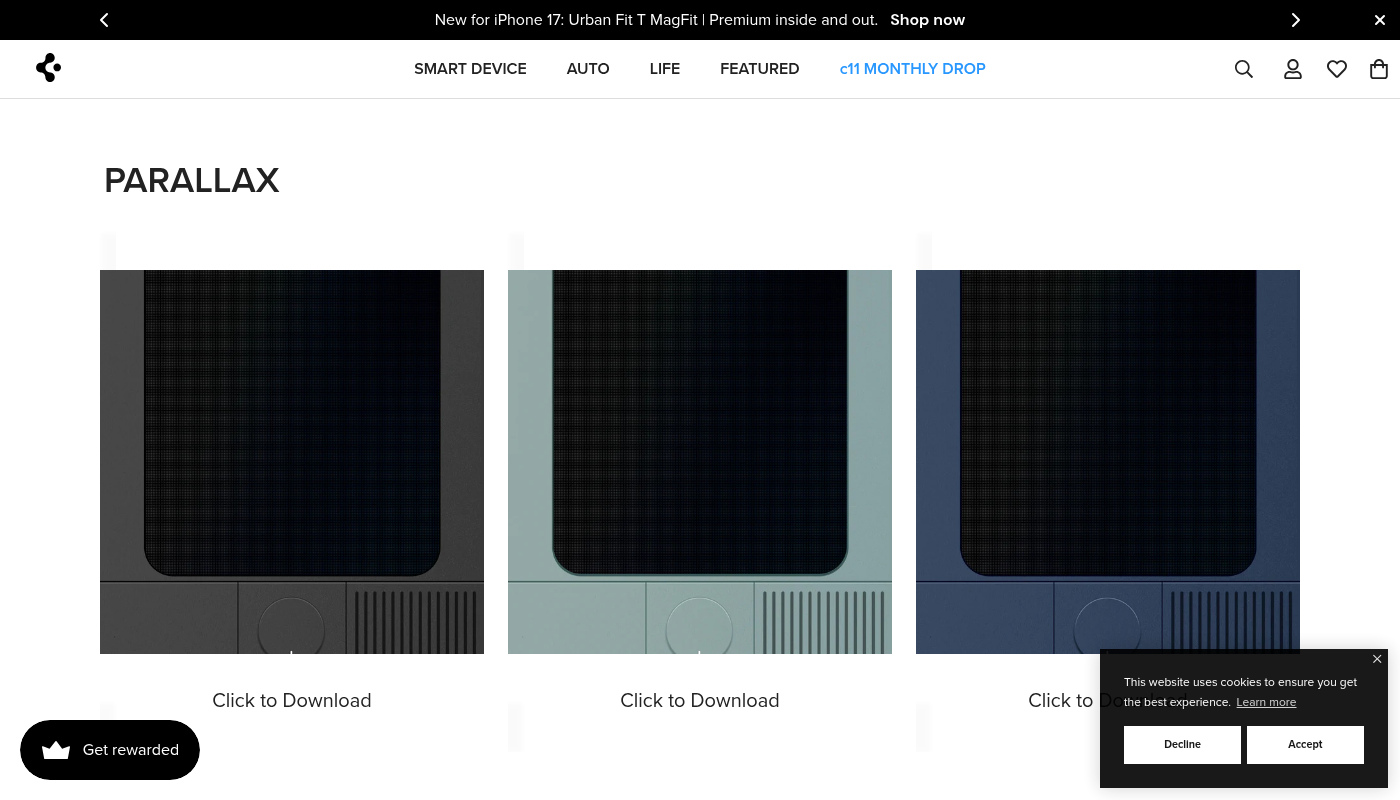Open the search magnifier icon
Image resolution: width=1400 pixels, height=800 pixels.
click(1243, 69)
